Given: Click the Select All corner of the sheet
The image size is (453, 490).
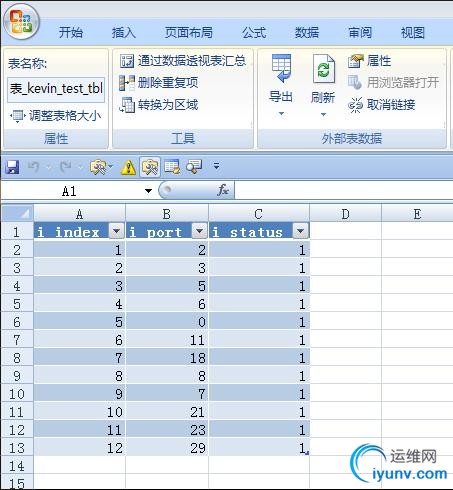Looking at the screenshot, I should click(x=17, y=214).
